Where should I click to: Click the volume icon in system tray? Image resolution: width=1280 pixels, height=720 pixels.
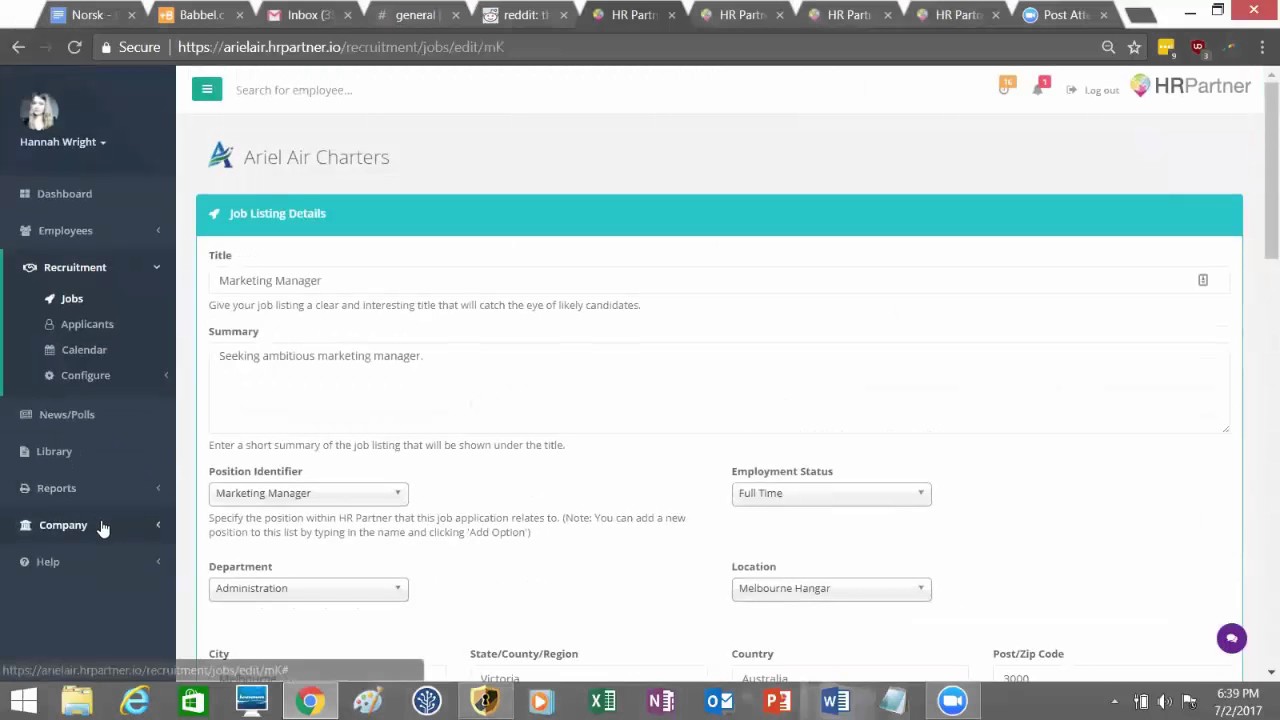click(1165, 701)
